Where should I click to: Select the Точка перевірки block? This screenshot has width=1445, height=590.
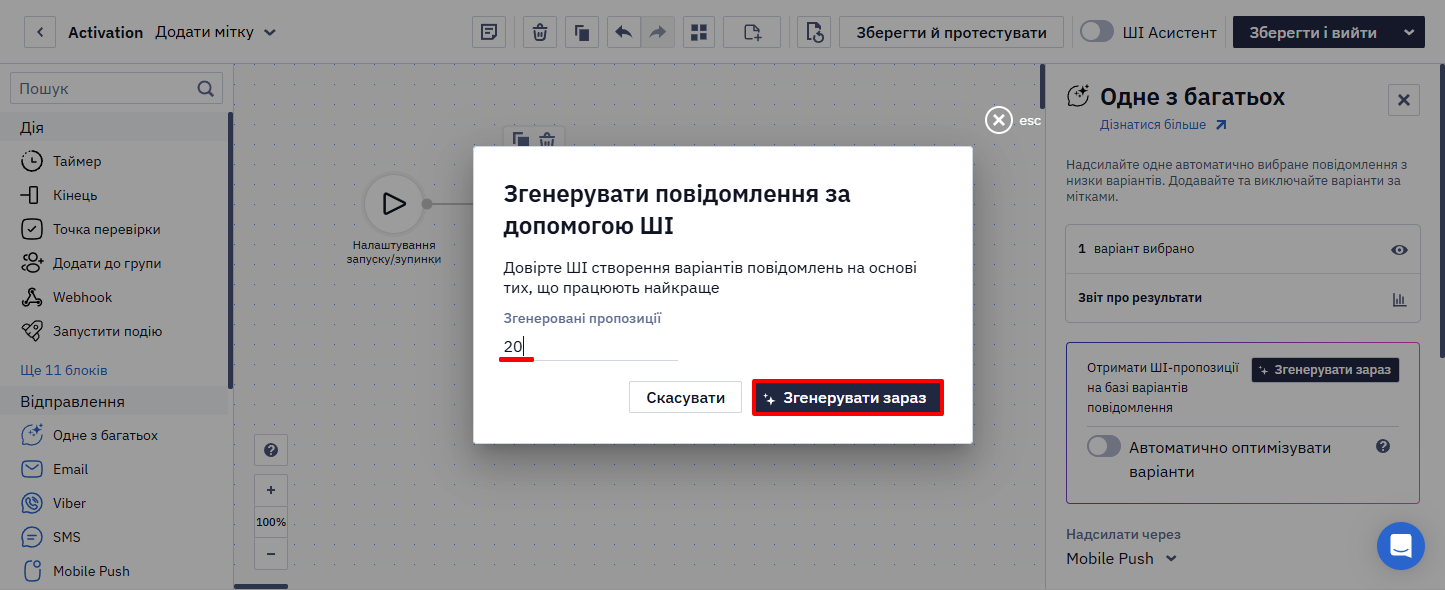(106, 229)
